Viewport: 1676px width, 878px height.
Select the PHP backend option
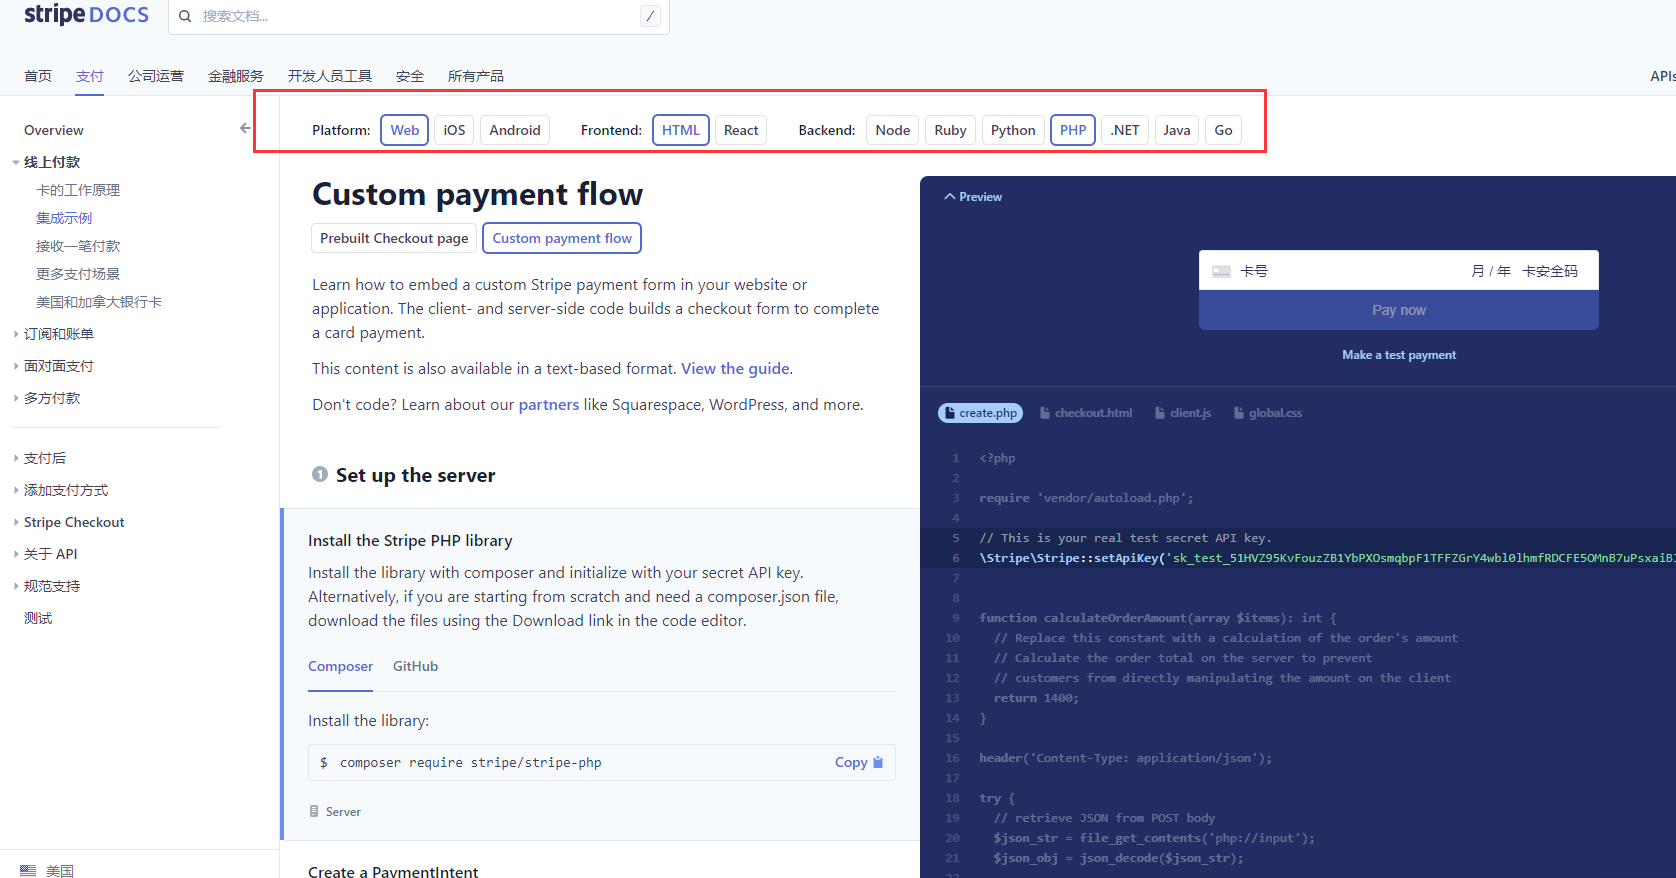tap(1073, 130)
